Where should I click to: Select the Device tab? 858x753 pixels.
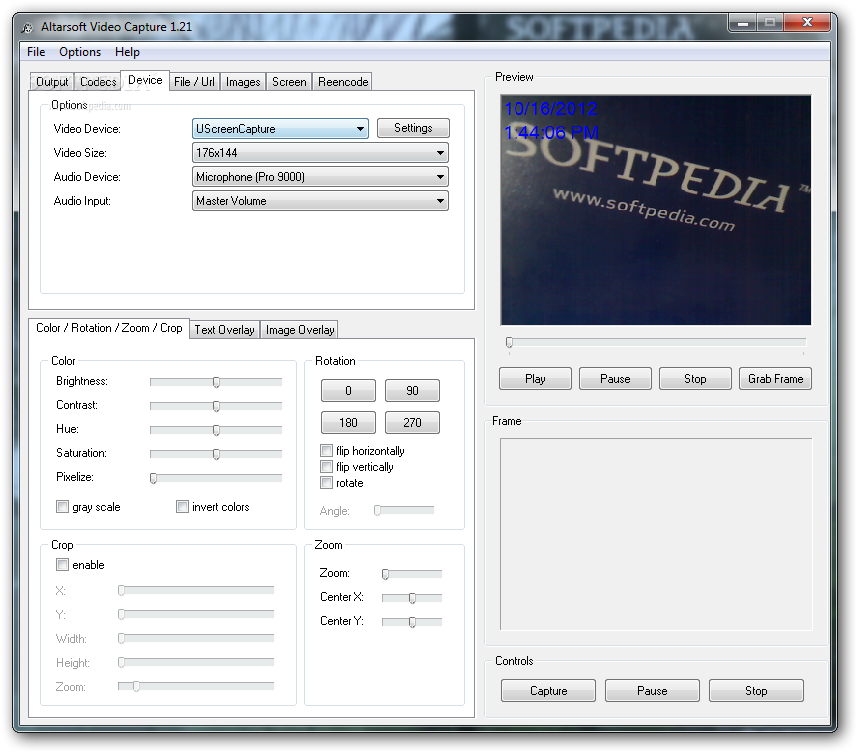point(145,80)
